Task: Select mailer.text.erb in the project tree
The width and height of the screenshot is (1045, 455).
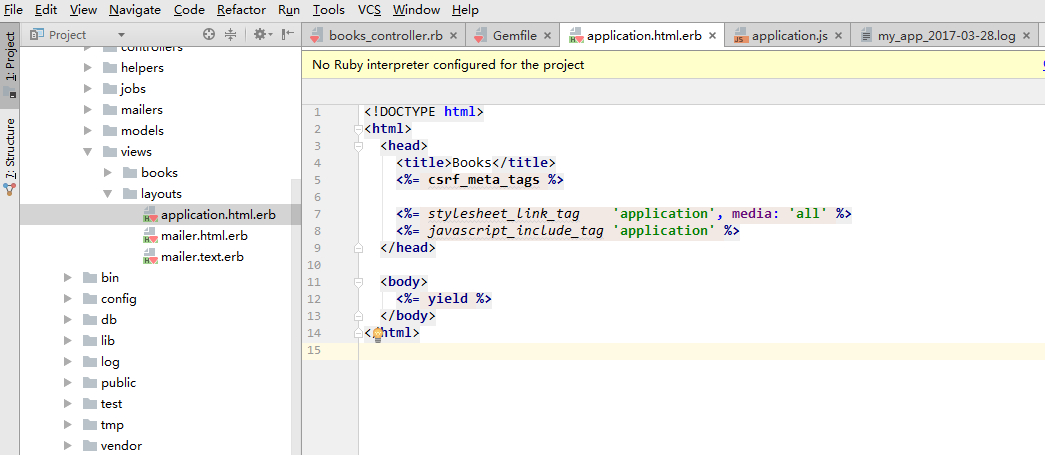Action: tap(202, 257)
